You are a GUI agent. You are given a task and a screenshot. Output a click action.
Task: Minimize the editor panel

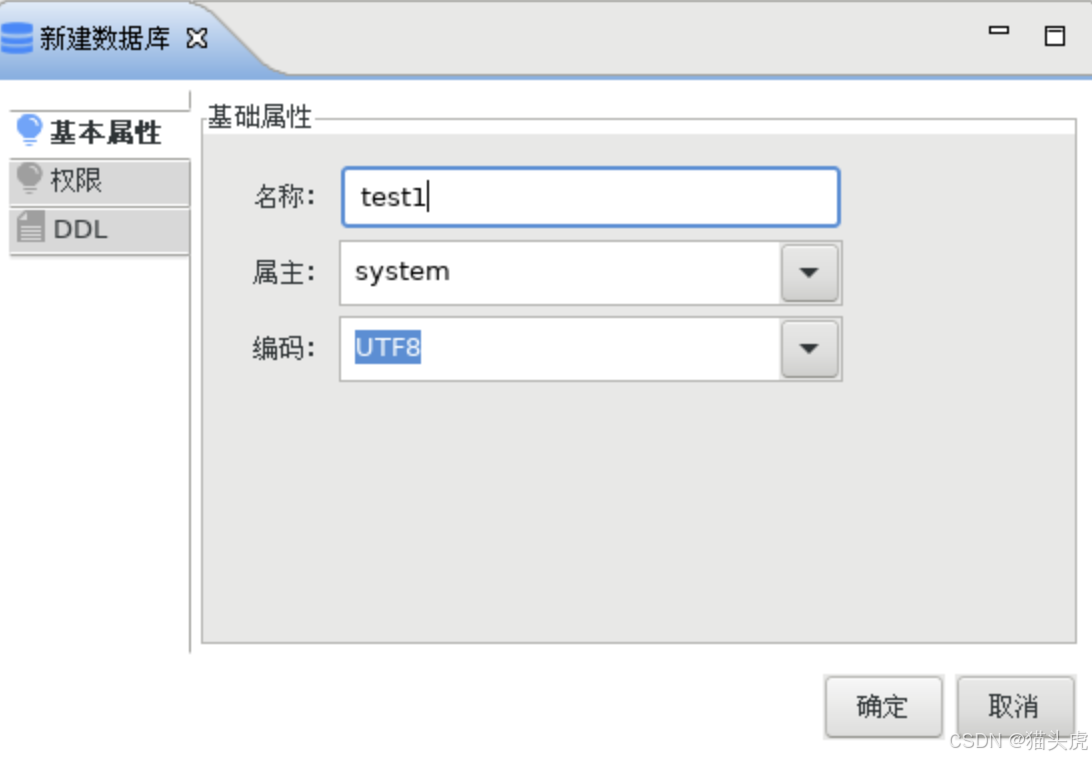click(x=999, y=30)
